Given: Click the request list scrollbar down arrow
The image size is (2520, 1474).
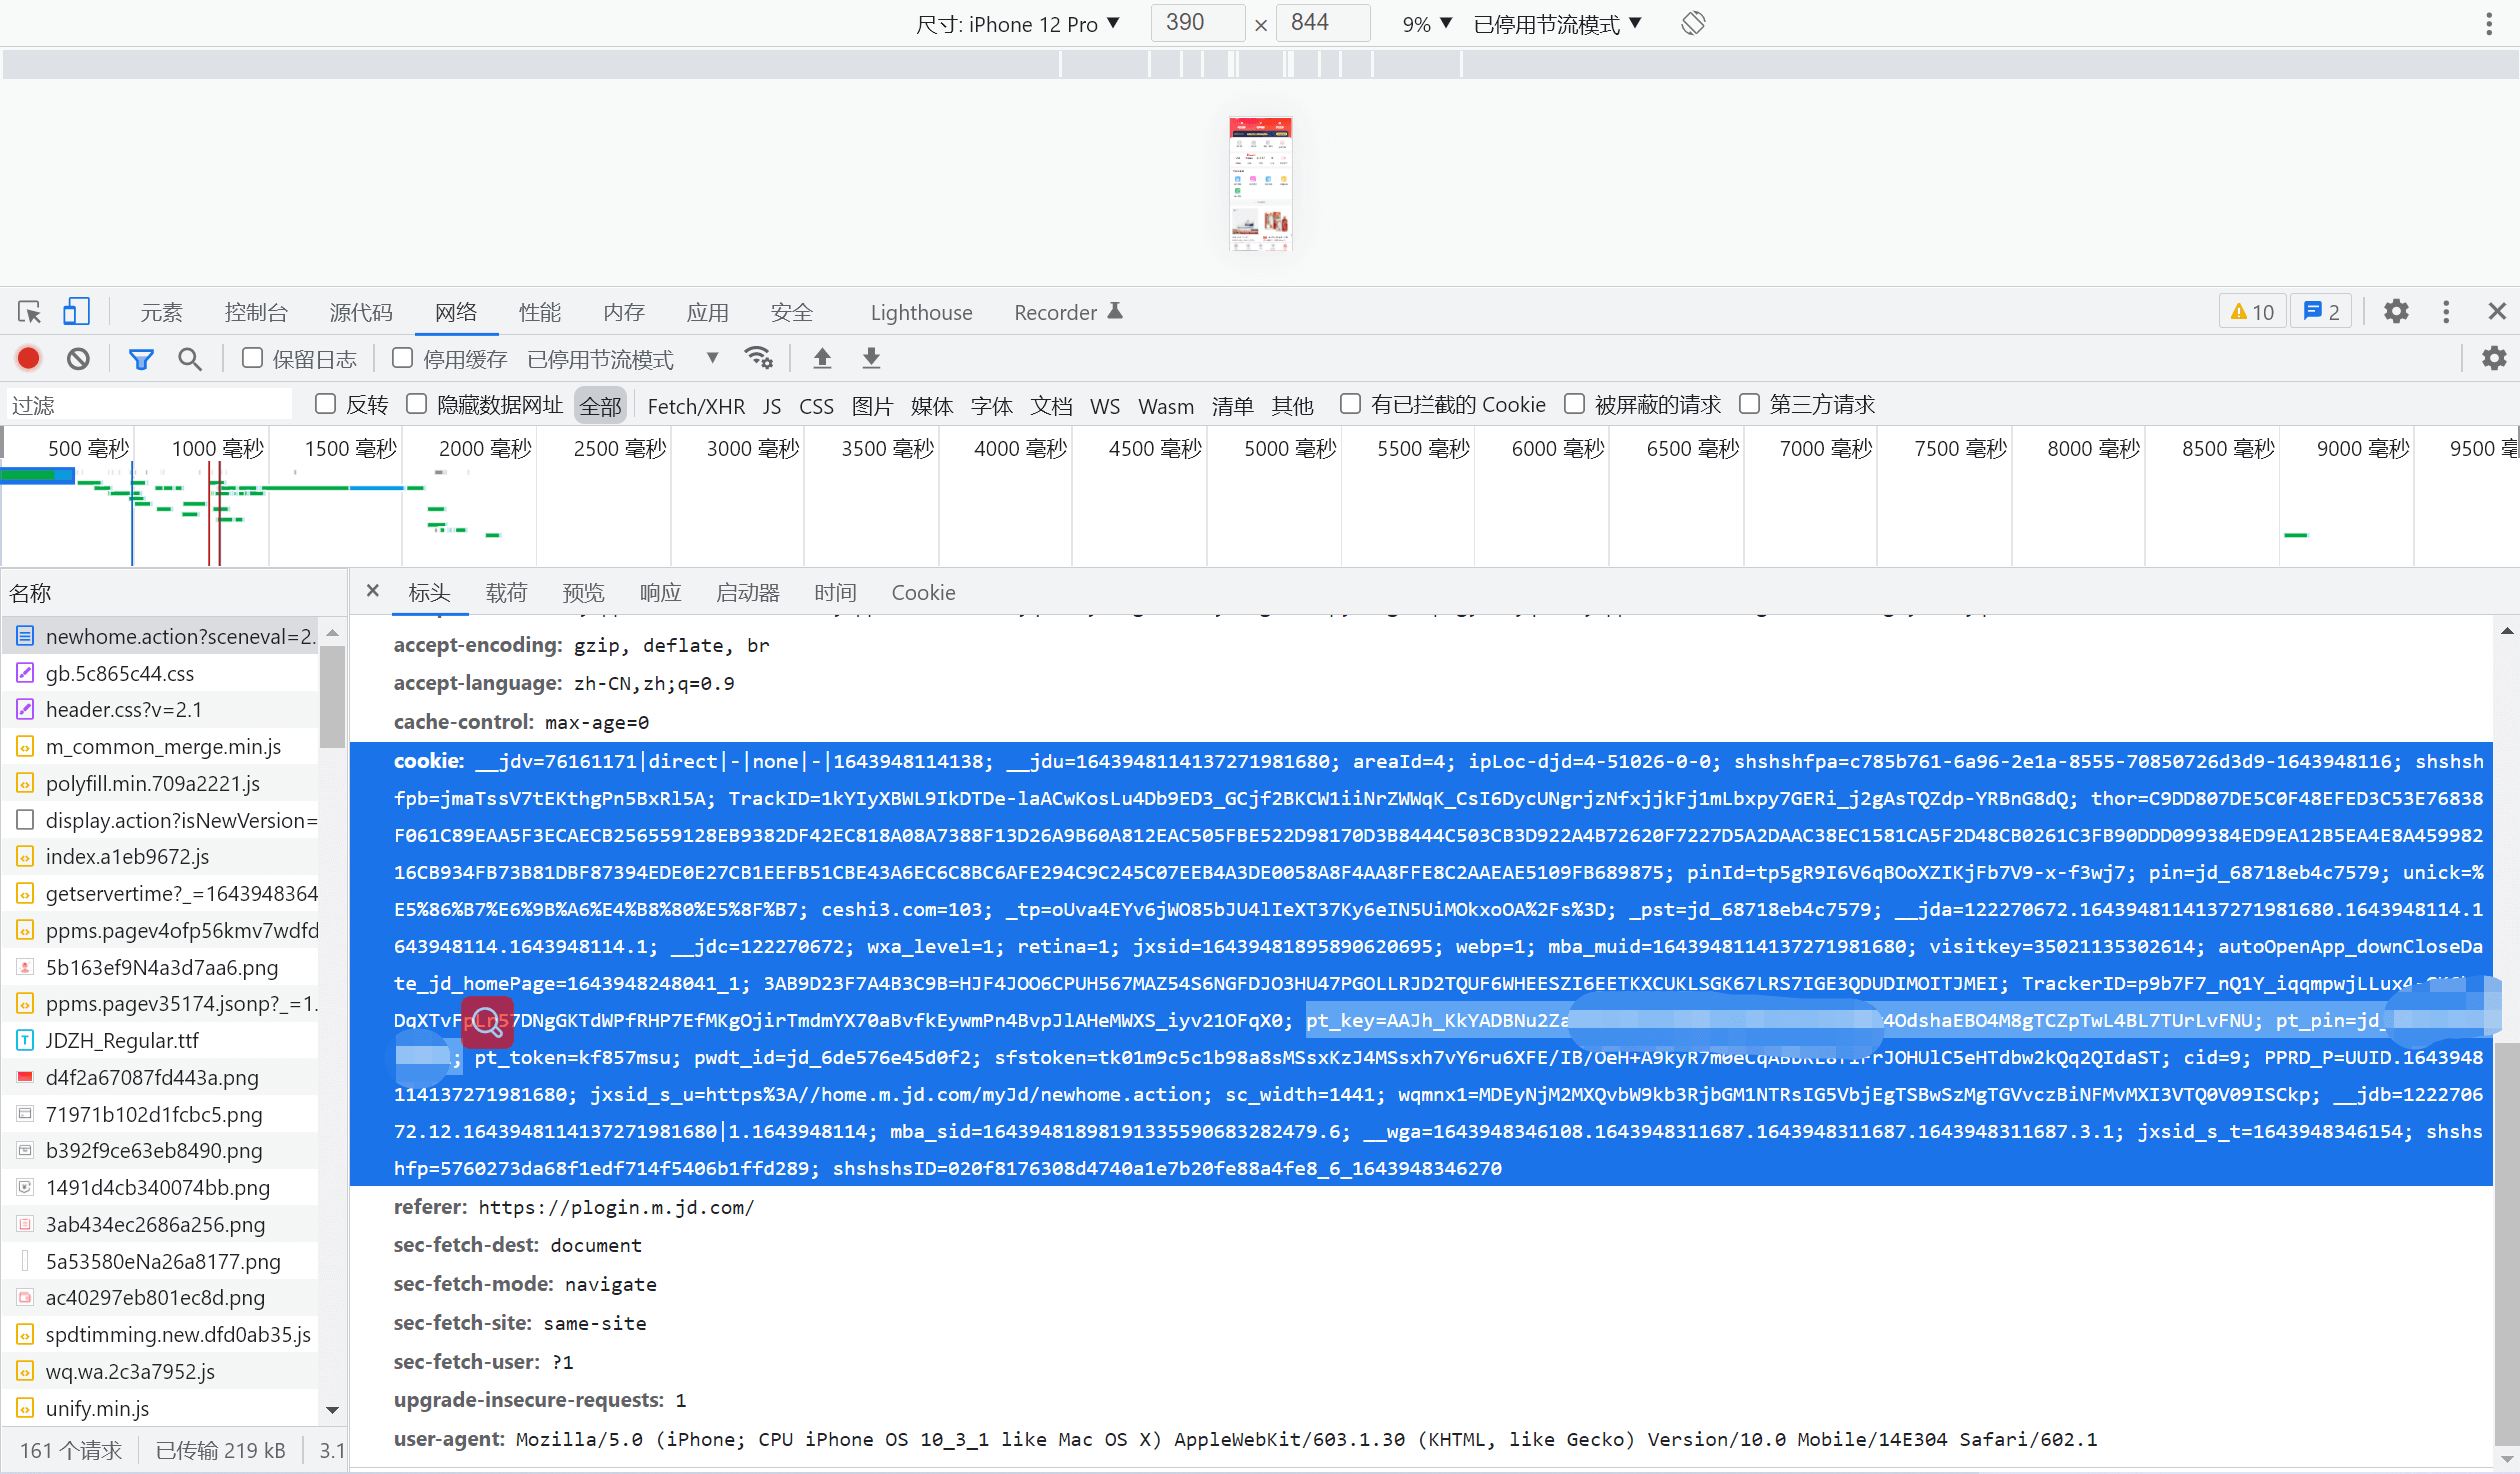Looking at the screenshot, I should pyautogui.click(x=333, y=1410).
